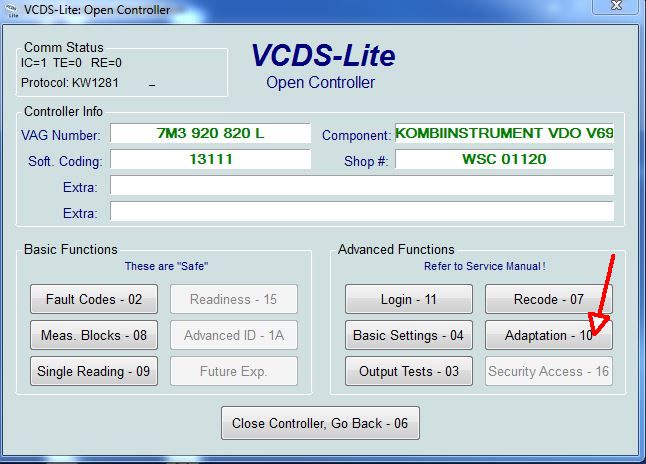Click the Advanced Functions group label
The image size is (646, 464).
[396, 249]
